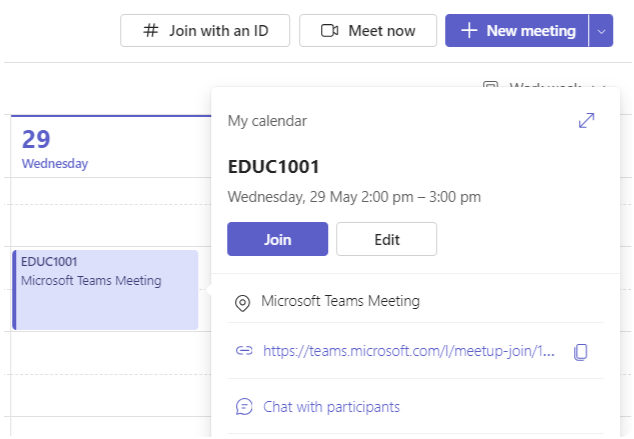634x439 pixels.
Task: Click the plus icon in New meeting
Action: [x=469, y=31]
